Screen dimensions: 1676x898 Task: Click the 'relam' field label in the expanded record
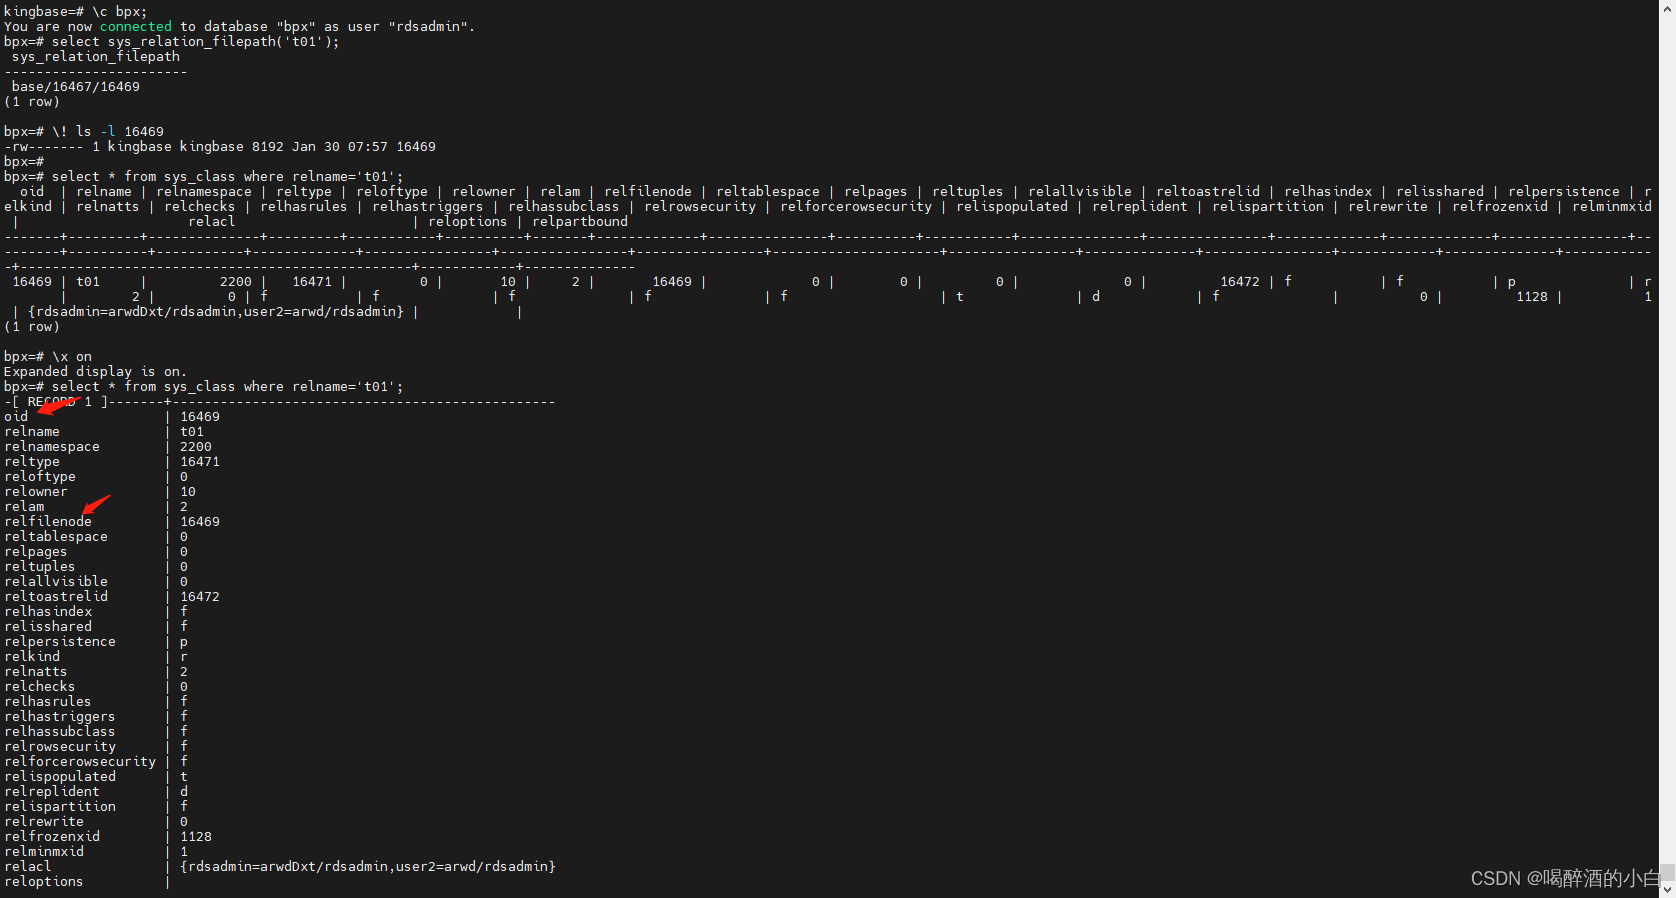point(24,507)
